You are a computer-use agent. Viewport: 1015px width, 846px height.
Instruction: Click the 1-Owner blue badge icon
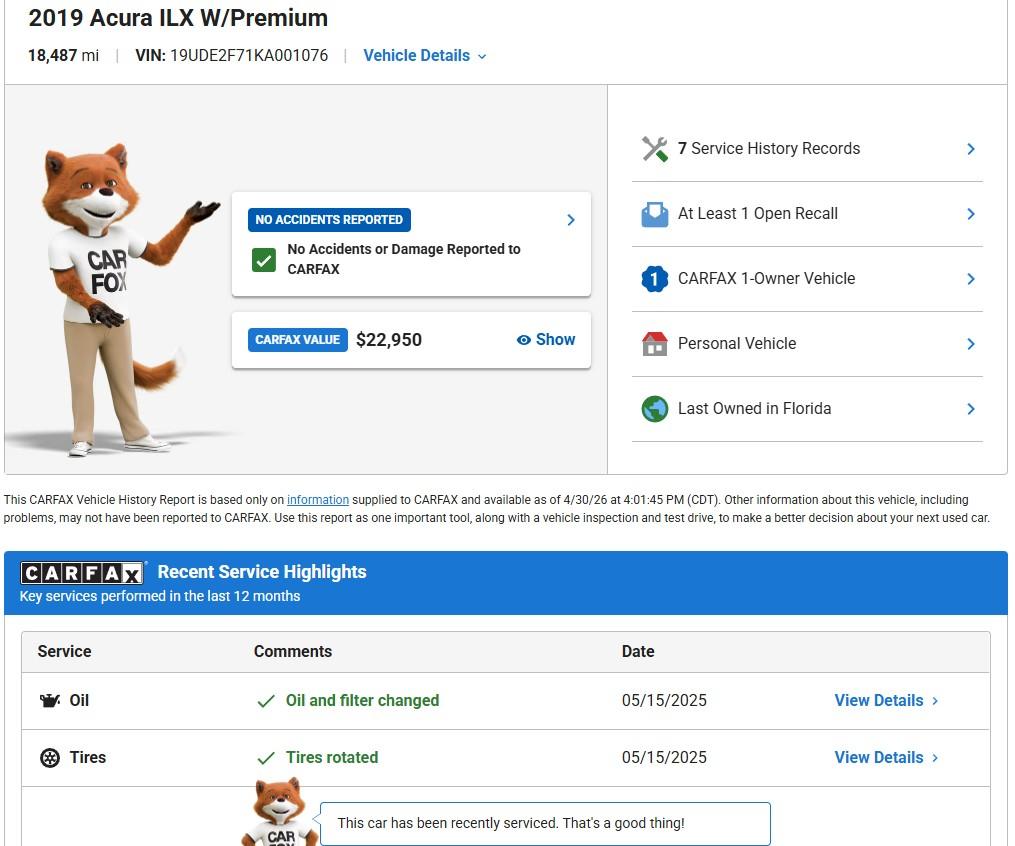[x=654, y=279]
